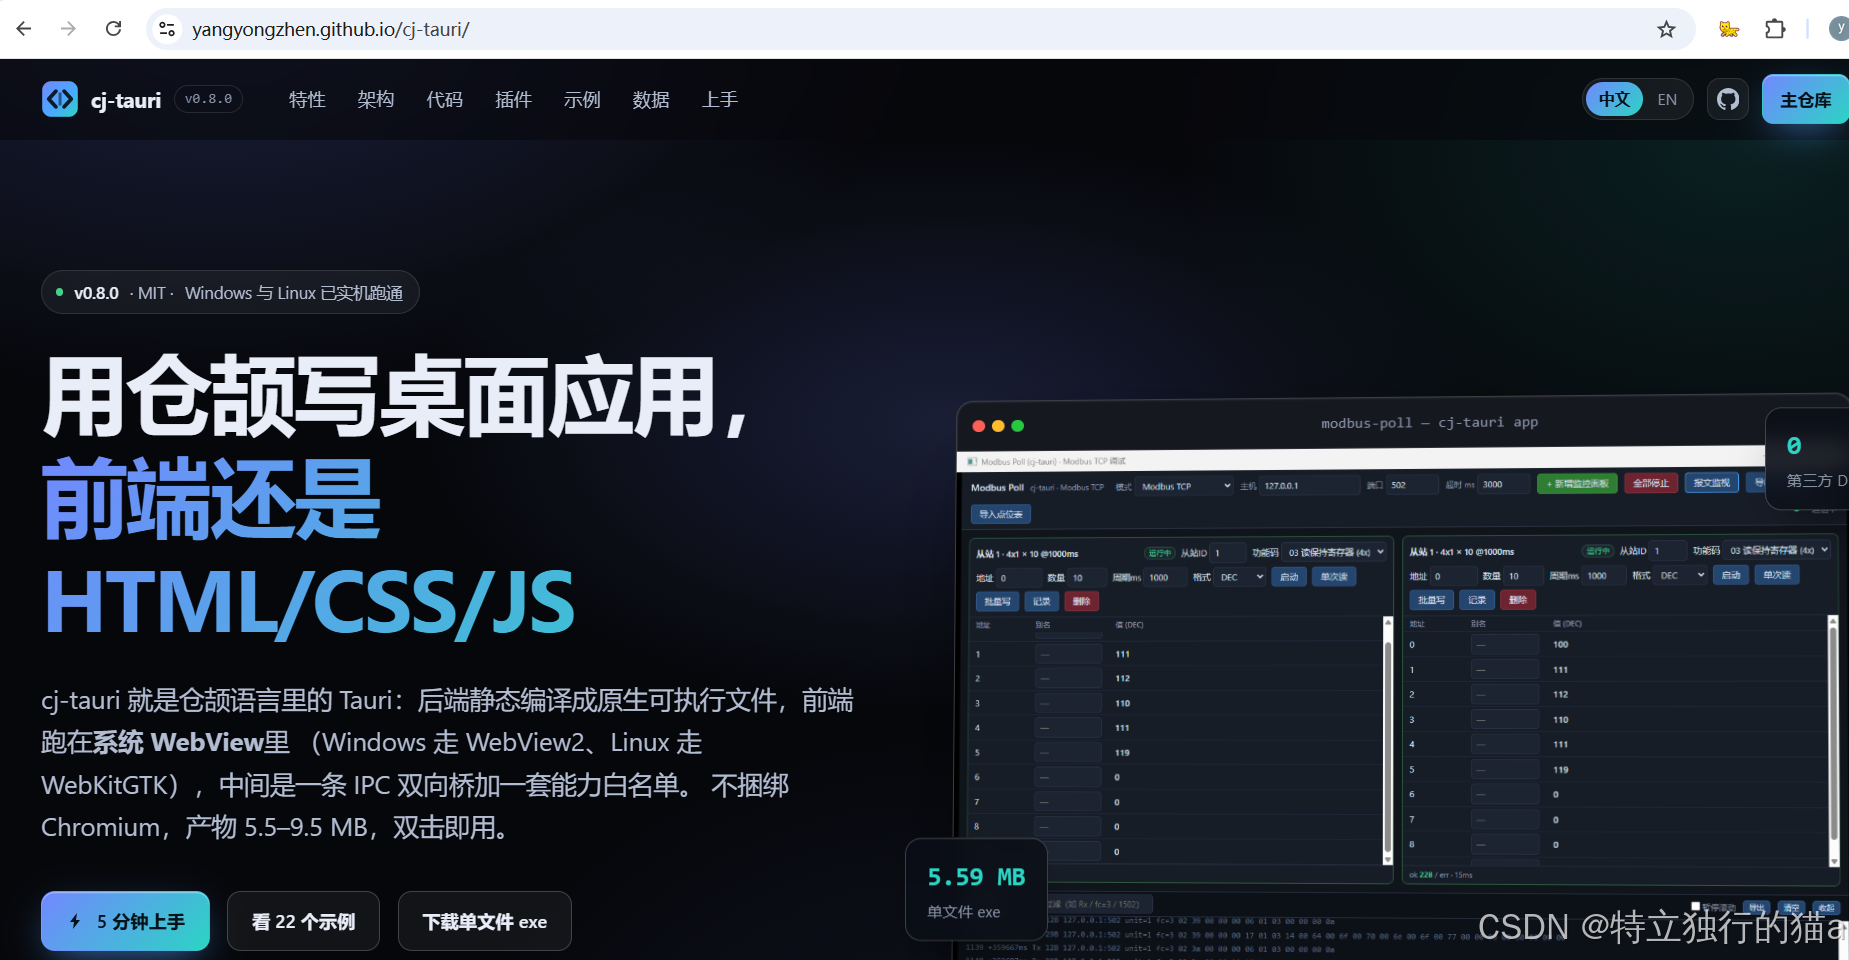Click the 前端还是 heading text
Screen dimensions: 1849x960
[x=211, y=499]
